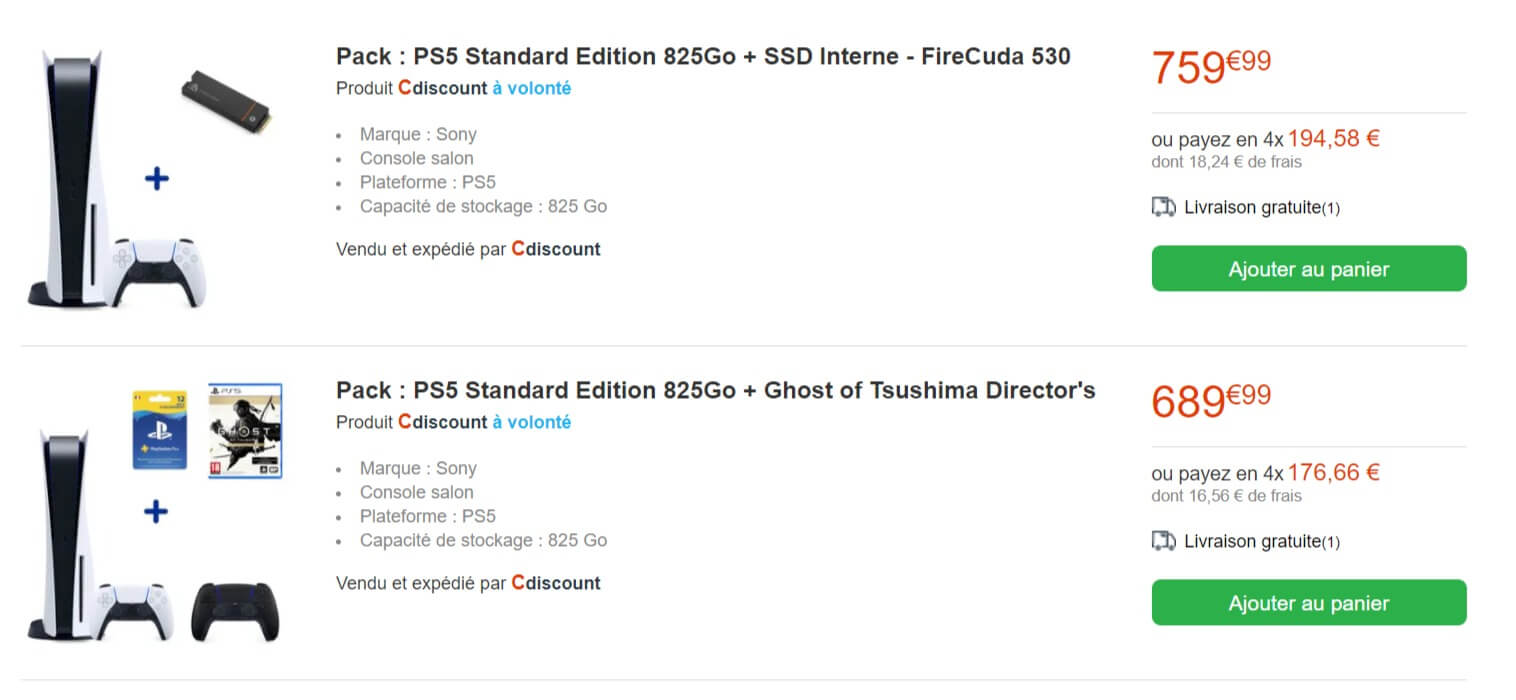The height and width of the screenshot is (700, 1516).
Task: Open the Ghost of Tsushima pack title
Action: (x=715, y=390)
